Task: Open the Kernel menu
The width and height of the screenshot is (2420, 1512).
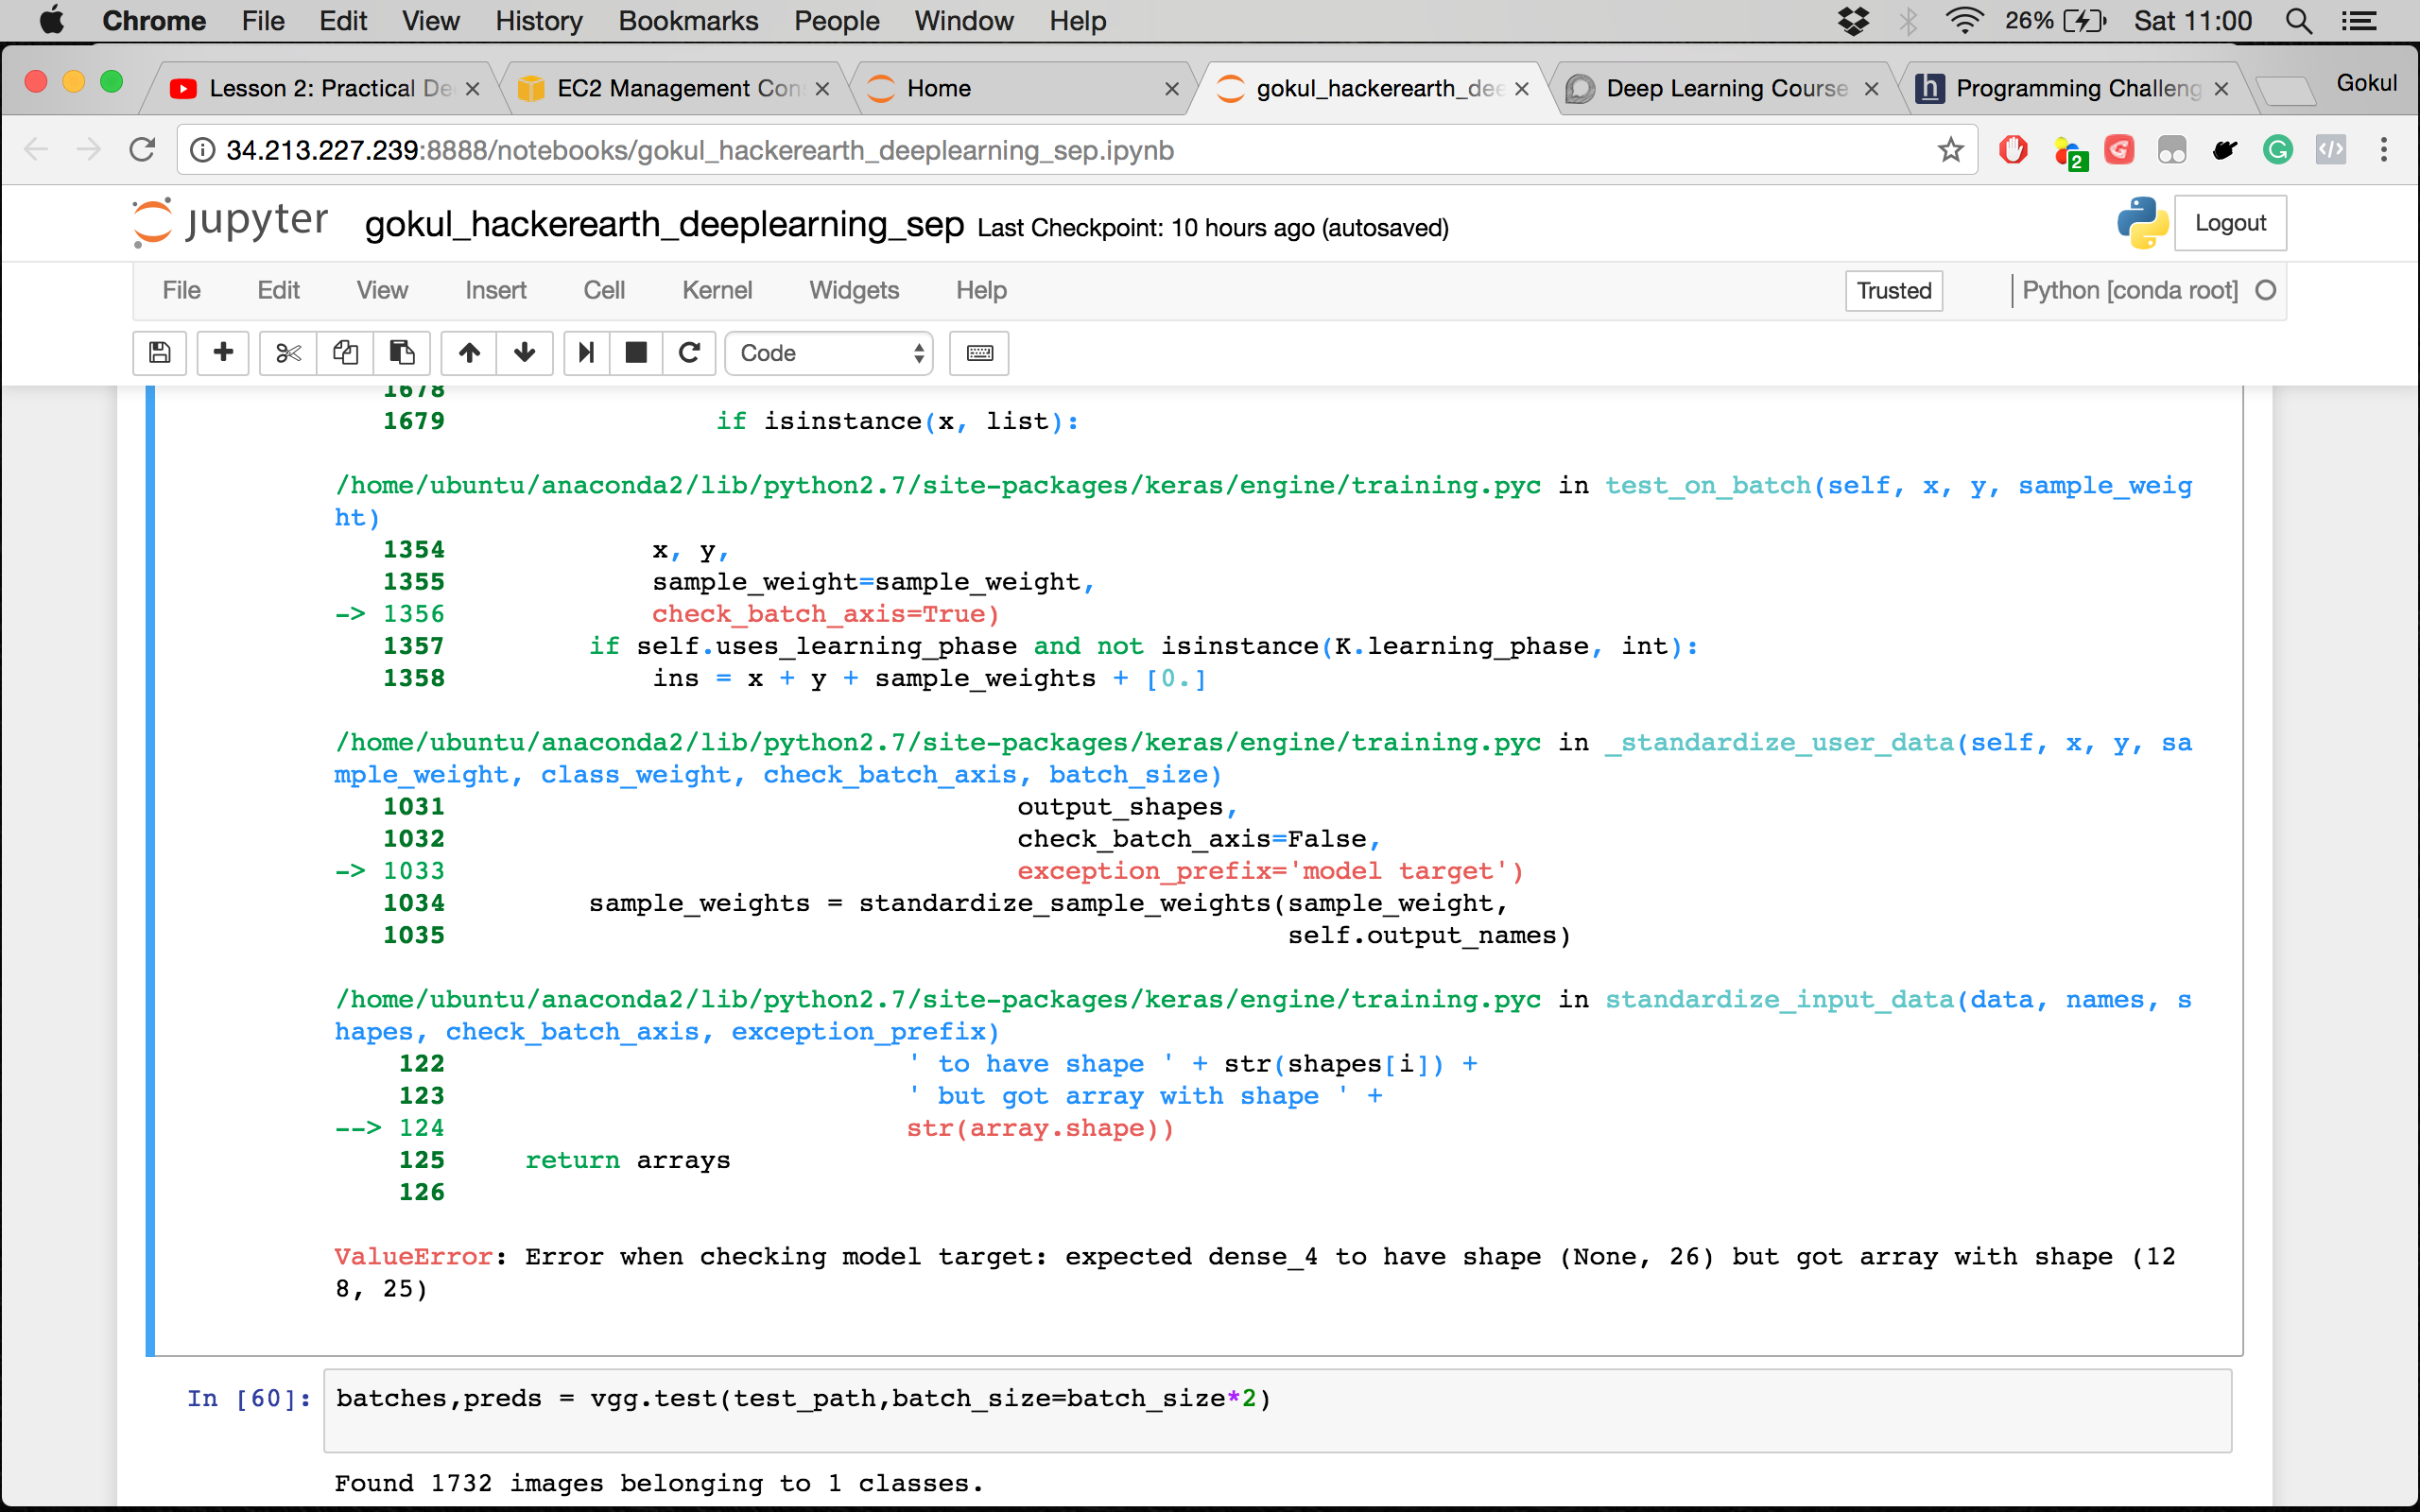Action: coord(717,290)
